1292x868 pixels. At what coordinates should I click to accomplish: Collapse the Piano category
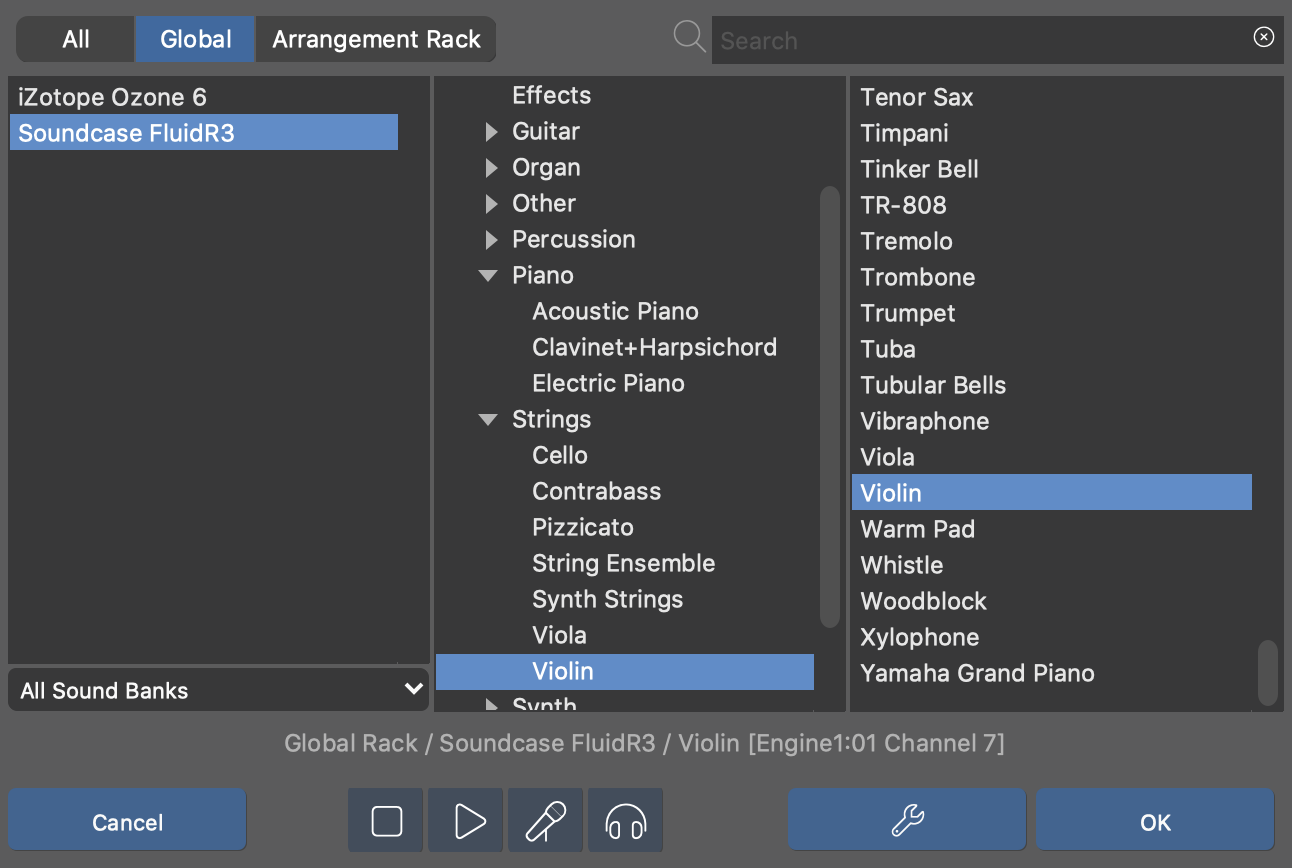click(x=488, y=276)
